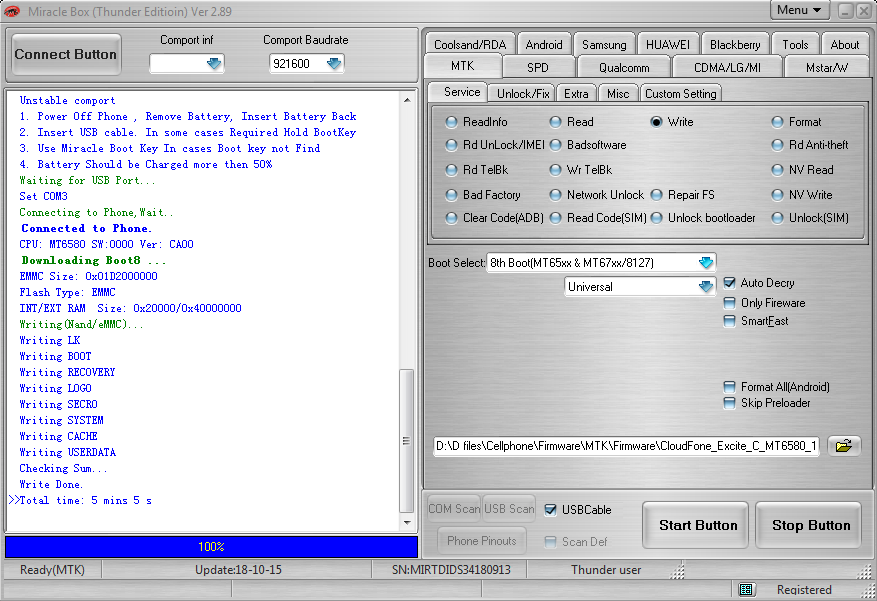Open the Custom Setting sub-tab
The width and height of the screenshot is (877, 601).
click(681, 93)
